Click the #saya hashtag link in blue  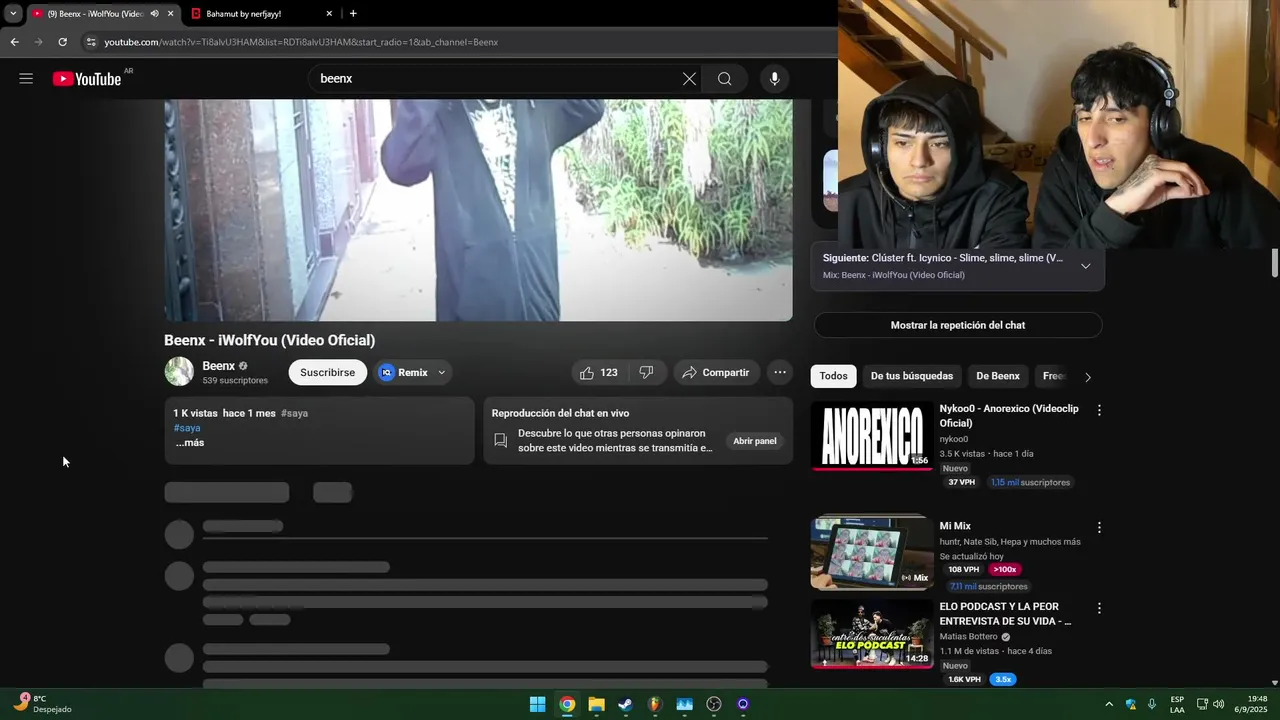187,428
